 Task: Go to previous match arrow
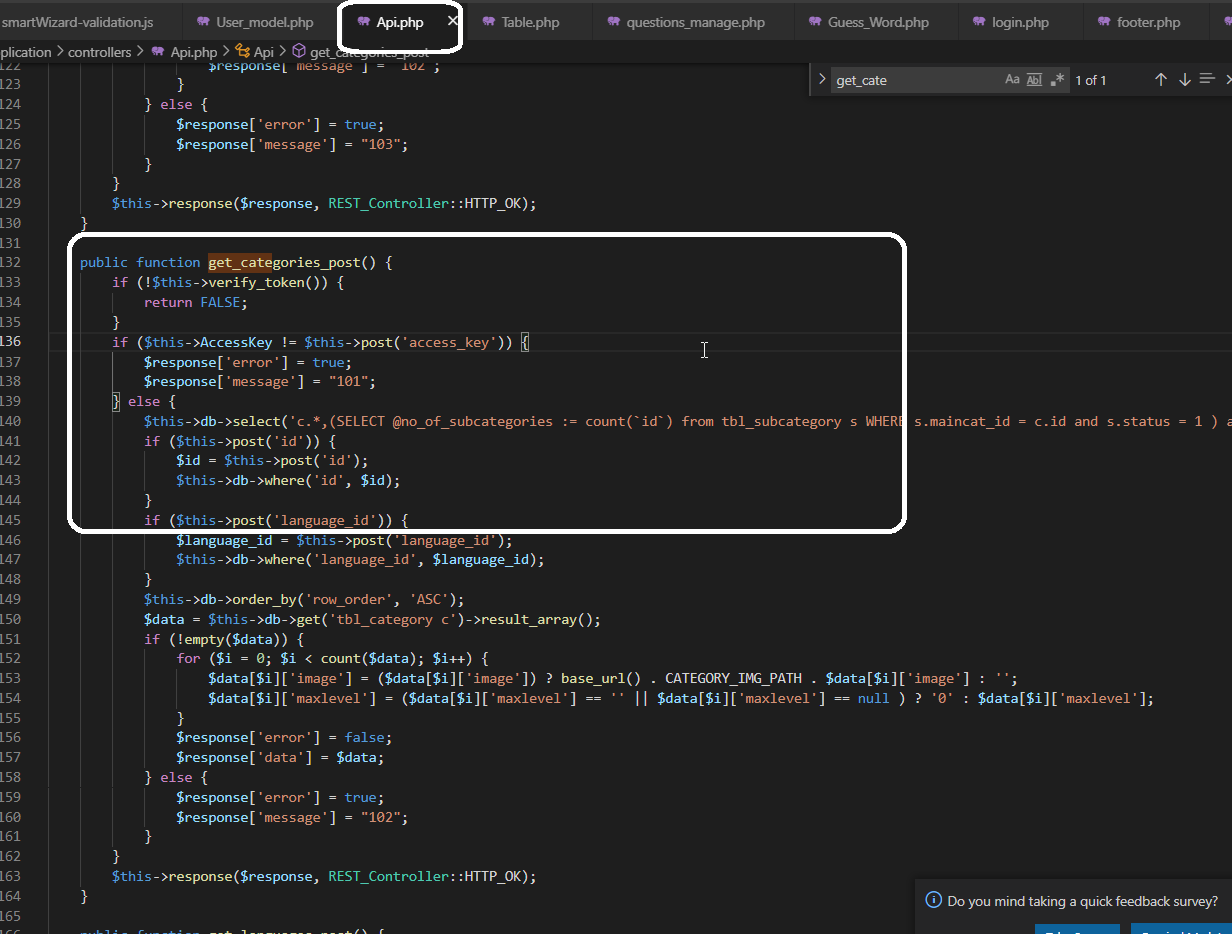1161,80
